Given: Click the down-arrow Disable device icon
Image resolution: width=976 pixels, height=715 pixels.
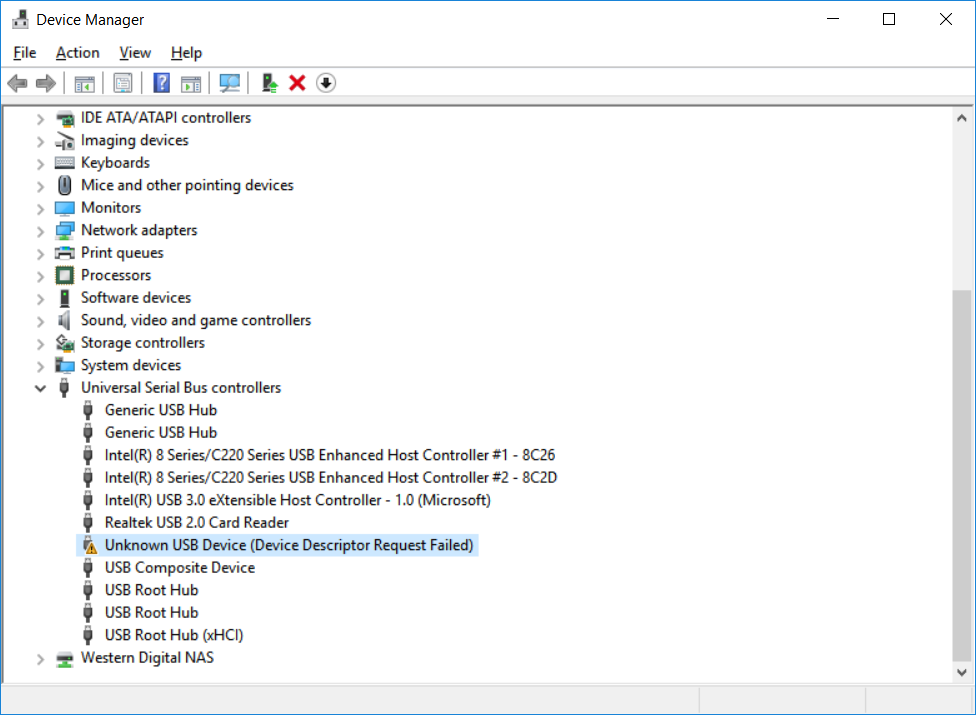Looking at the screenshot, I should pyautogui.click(x=326, y=83).
